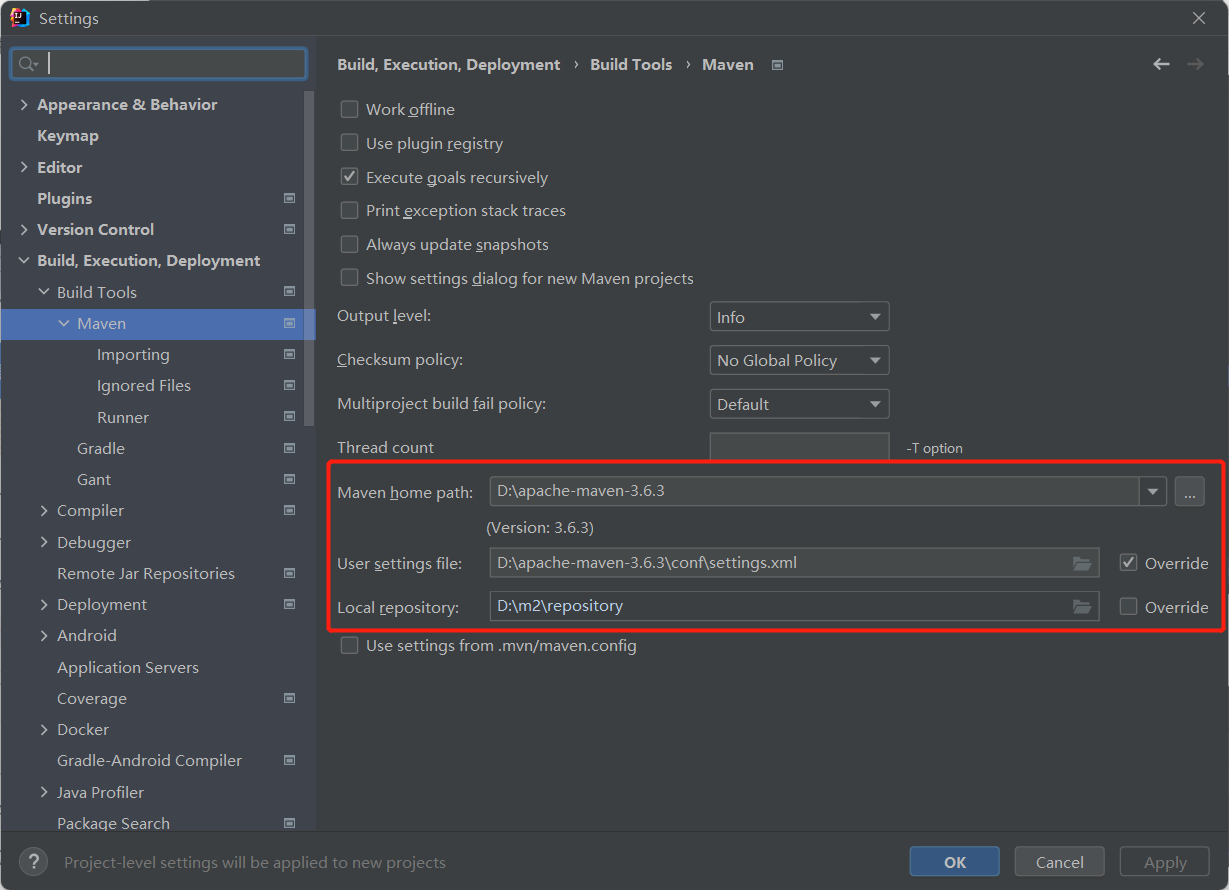Click the settings search input field
1229x890 pixels.
pyautogui.click(x=158, y=64)
